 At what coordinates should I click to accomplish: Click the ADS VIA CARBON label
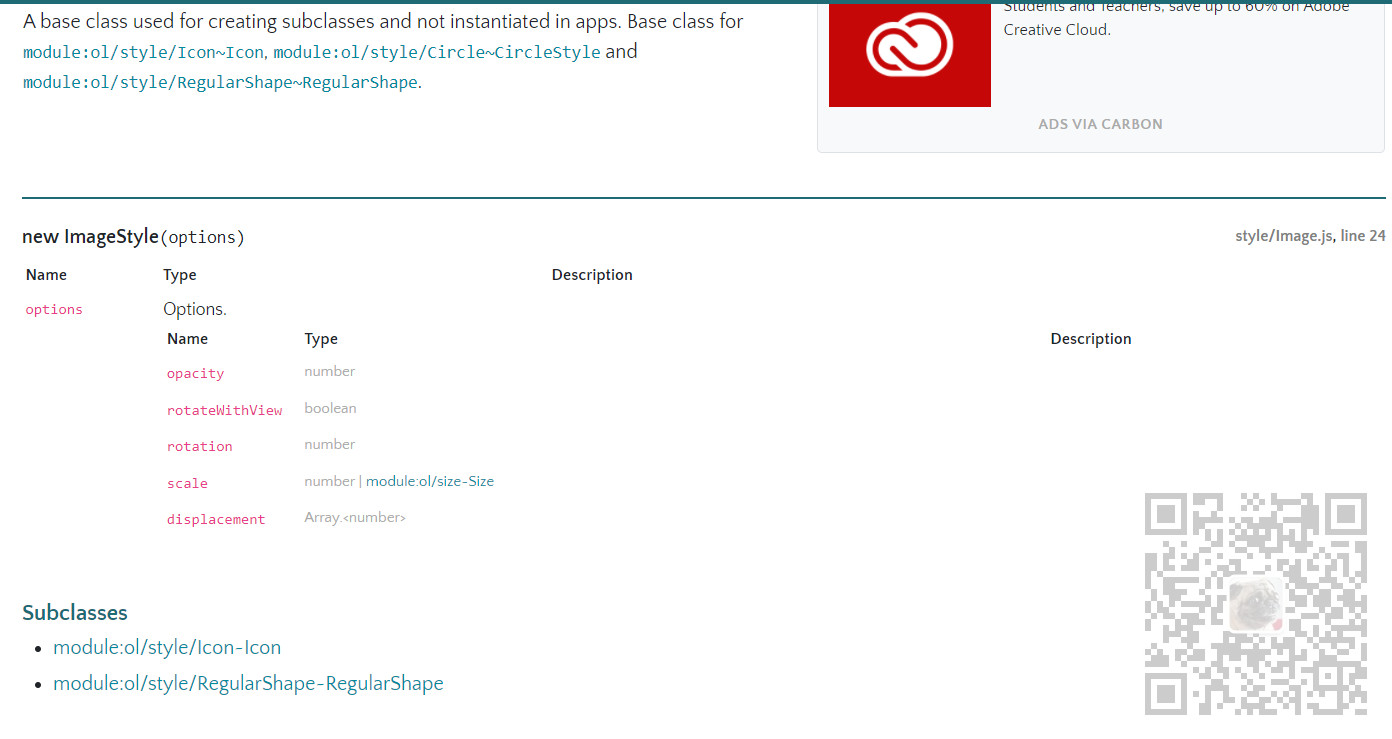point(1100,124)
